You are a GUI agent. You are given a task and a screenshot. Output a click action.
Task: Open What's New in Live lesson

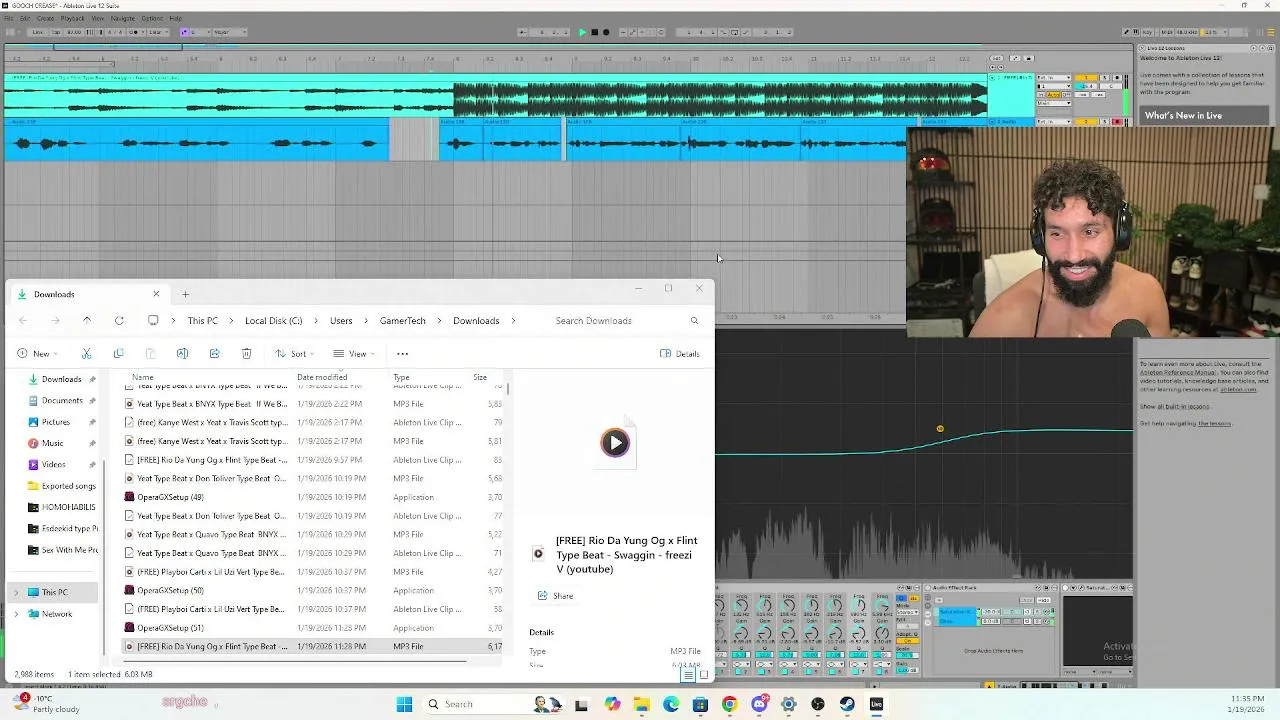(1204, 115)
